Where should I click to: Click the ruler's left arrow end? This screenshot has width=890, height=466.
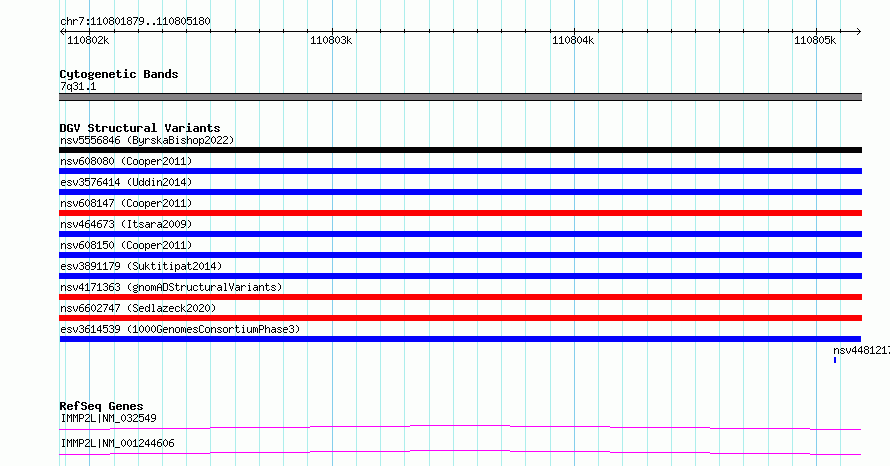coord(62,32)
